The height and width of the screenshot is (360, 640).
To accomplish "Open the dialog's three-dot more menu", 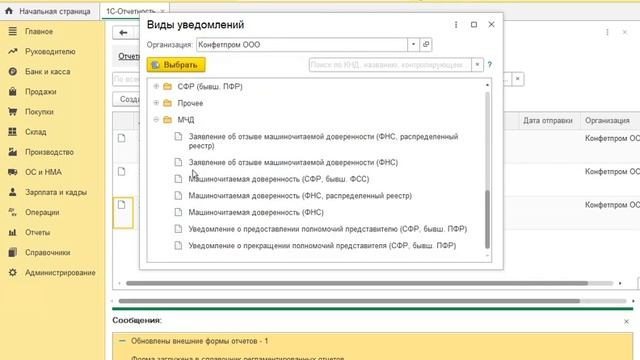I will [x=456, y=25].
